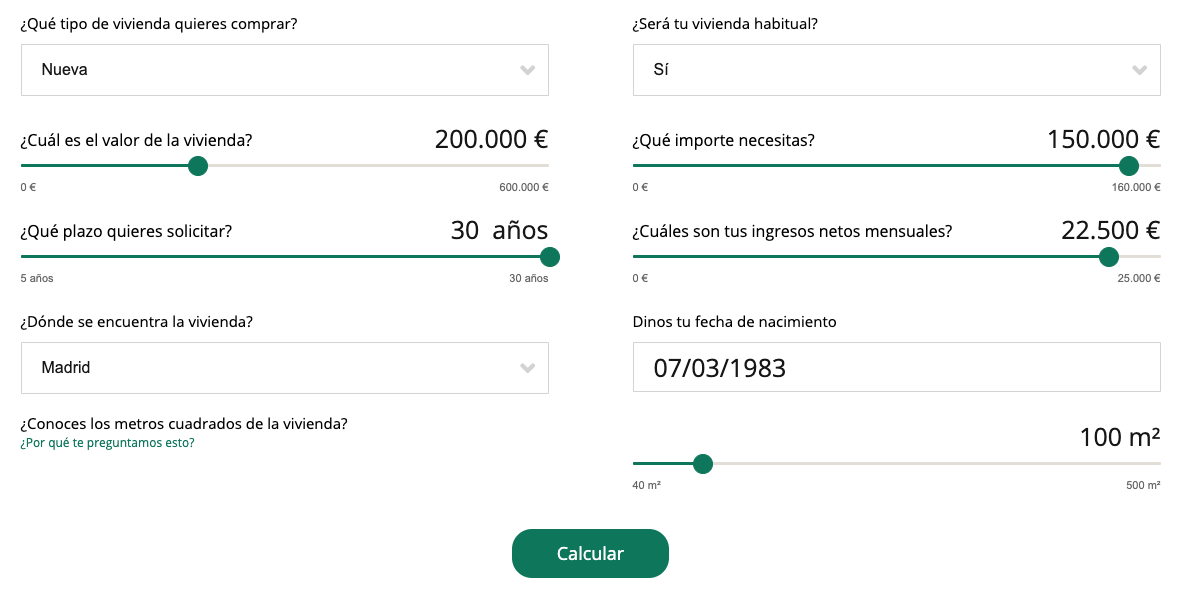Click the Calcular button
1188x607 pixels.
pyautogui.click(x=590, y=553)
